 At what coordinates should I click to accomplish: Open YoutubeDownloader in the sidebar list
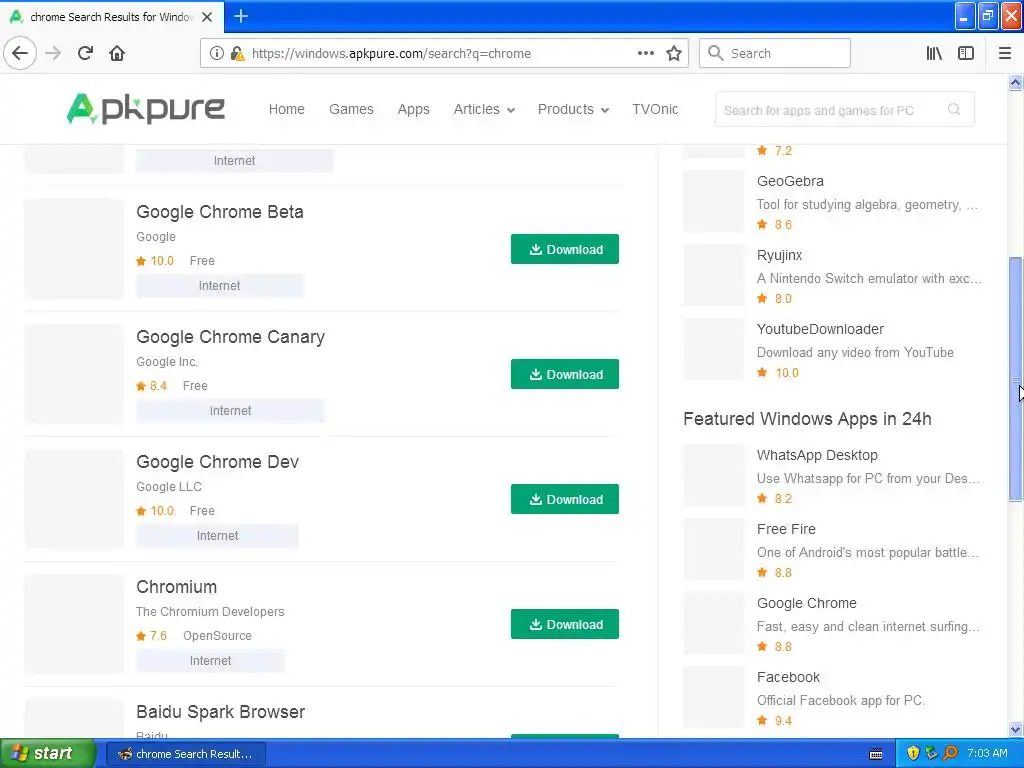820,329
